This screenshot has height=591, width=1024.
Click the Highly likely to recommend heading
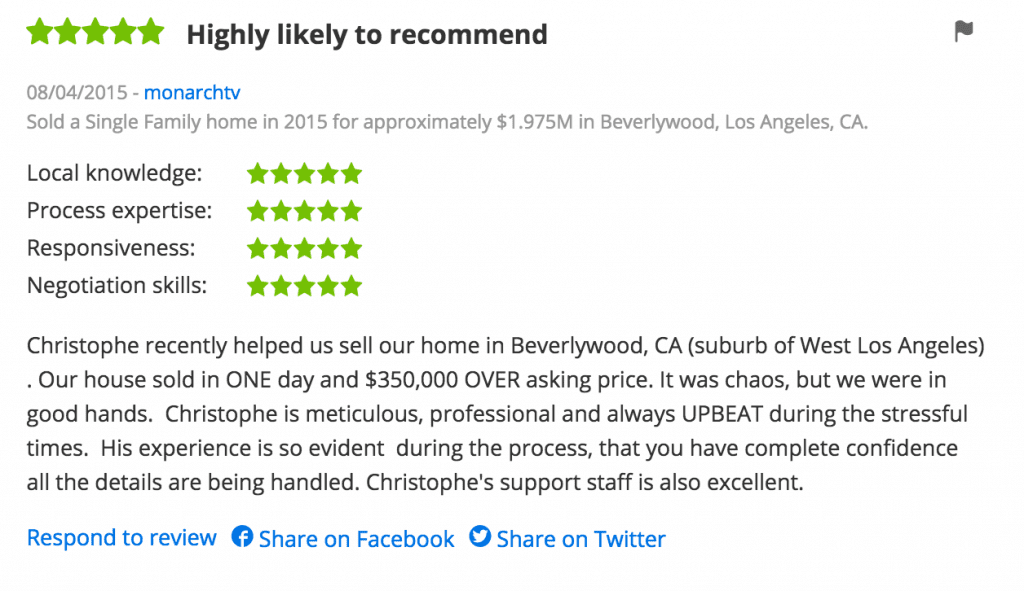coord(367,35)
